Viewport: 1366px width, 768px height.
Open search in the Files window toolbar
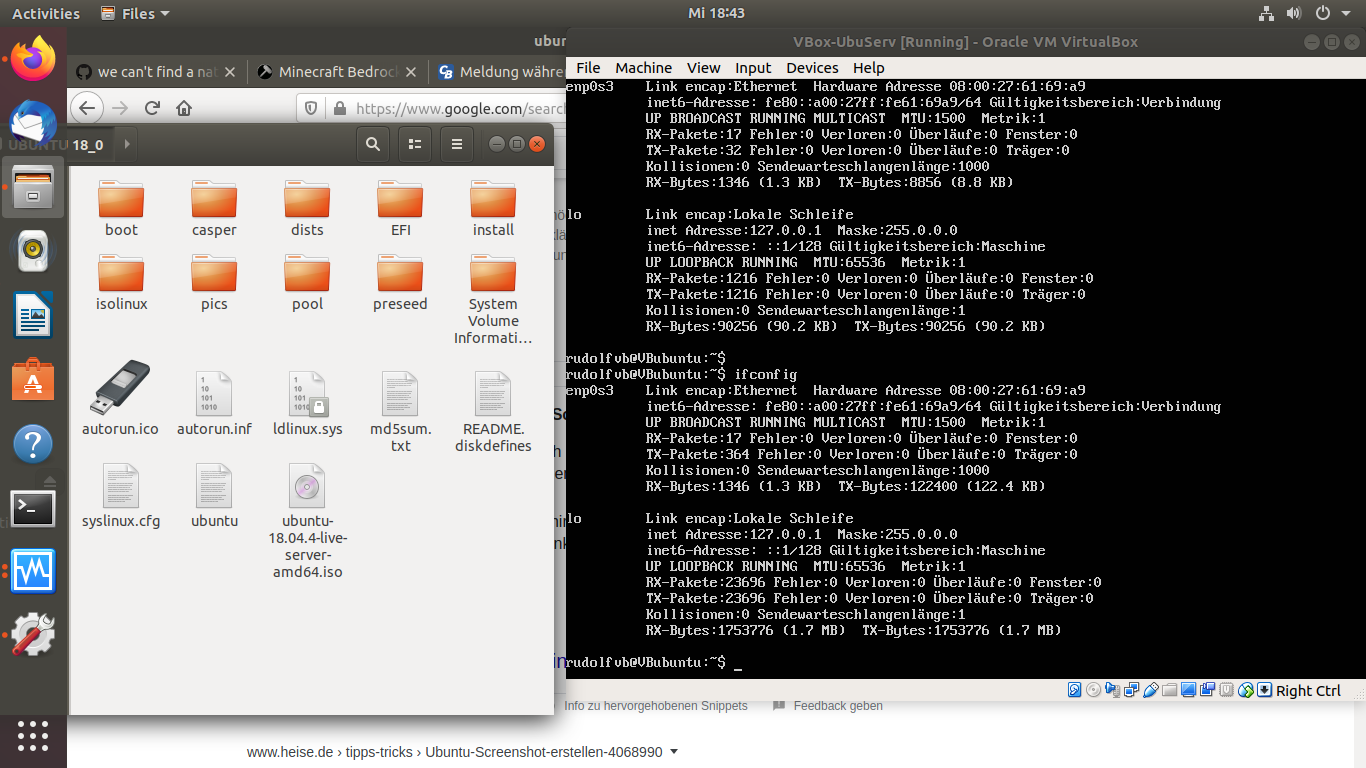(373, 144)
